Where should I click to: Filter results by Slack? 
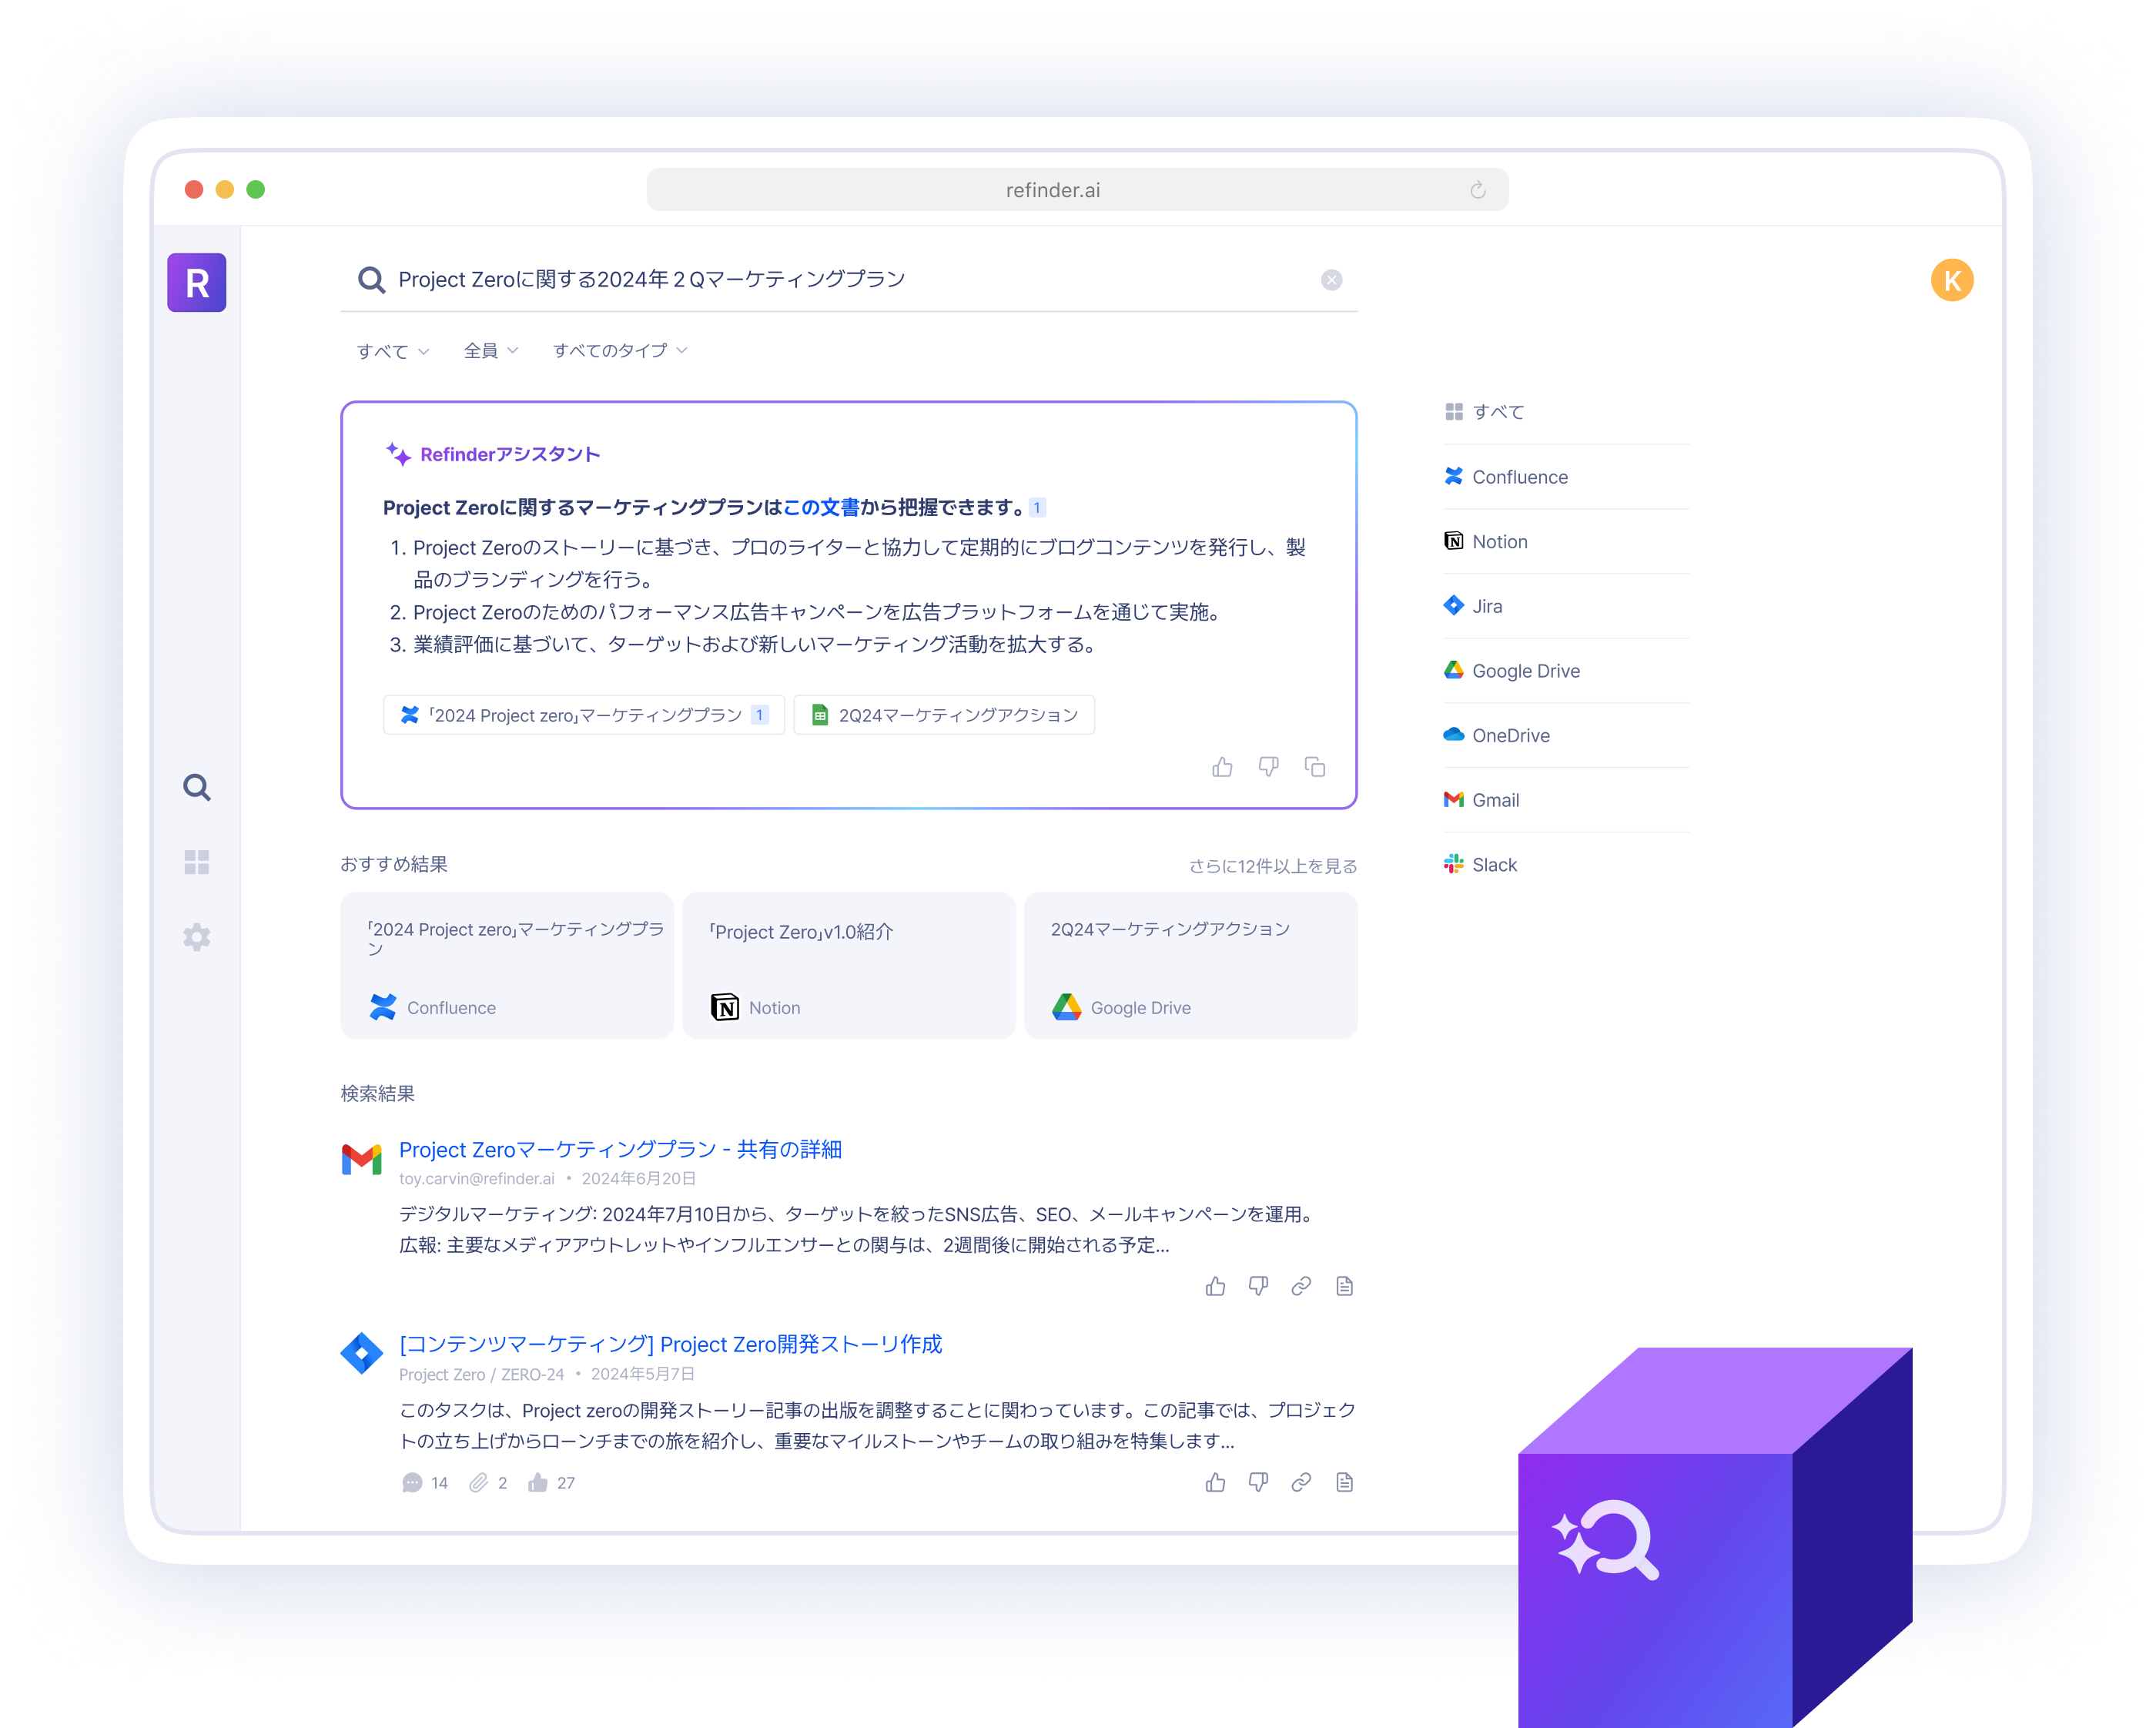click(x=1566, y=865)
